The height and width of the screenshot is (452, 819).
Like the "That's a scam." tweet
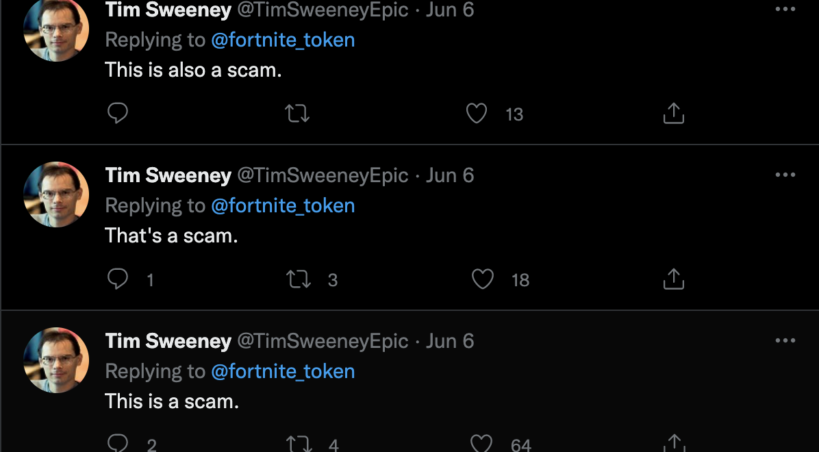pyautogui.click(x=483, y=279)
